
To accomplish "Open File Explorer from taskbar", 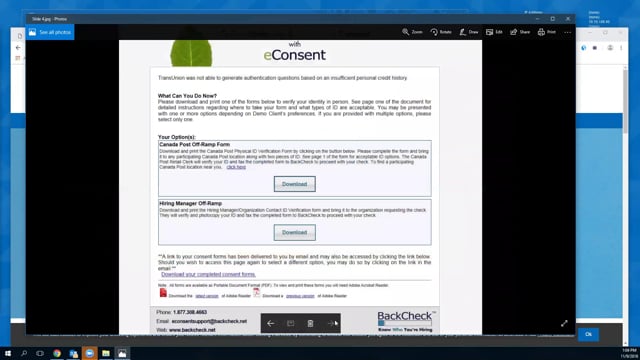I will [106, 353].
